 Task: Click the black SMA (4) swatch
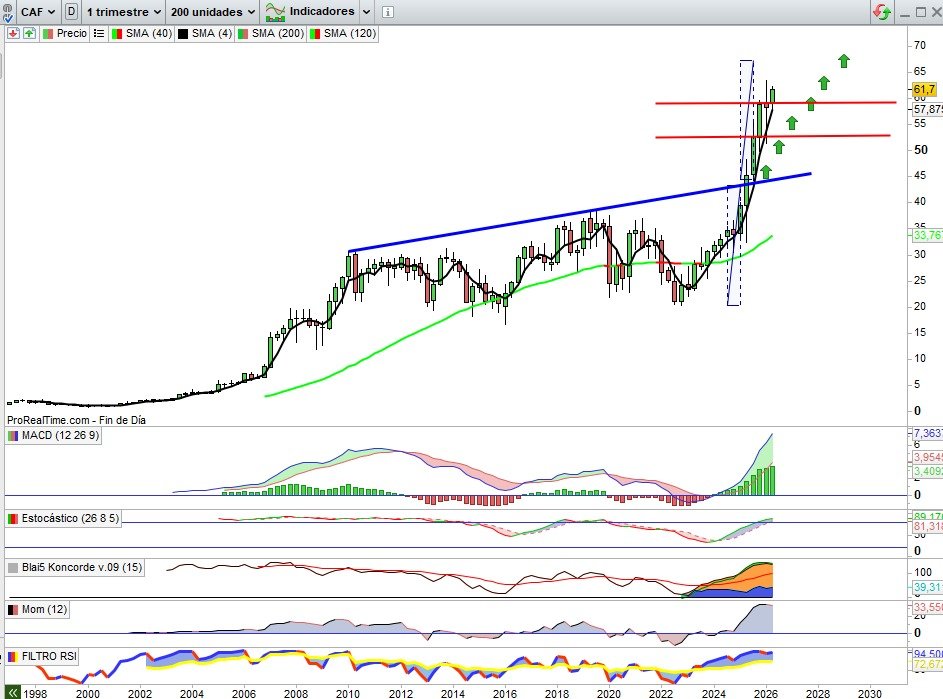click(183, 34)
